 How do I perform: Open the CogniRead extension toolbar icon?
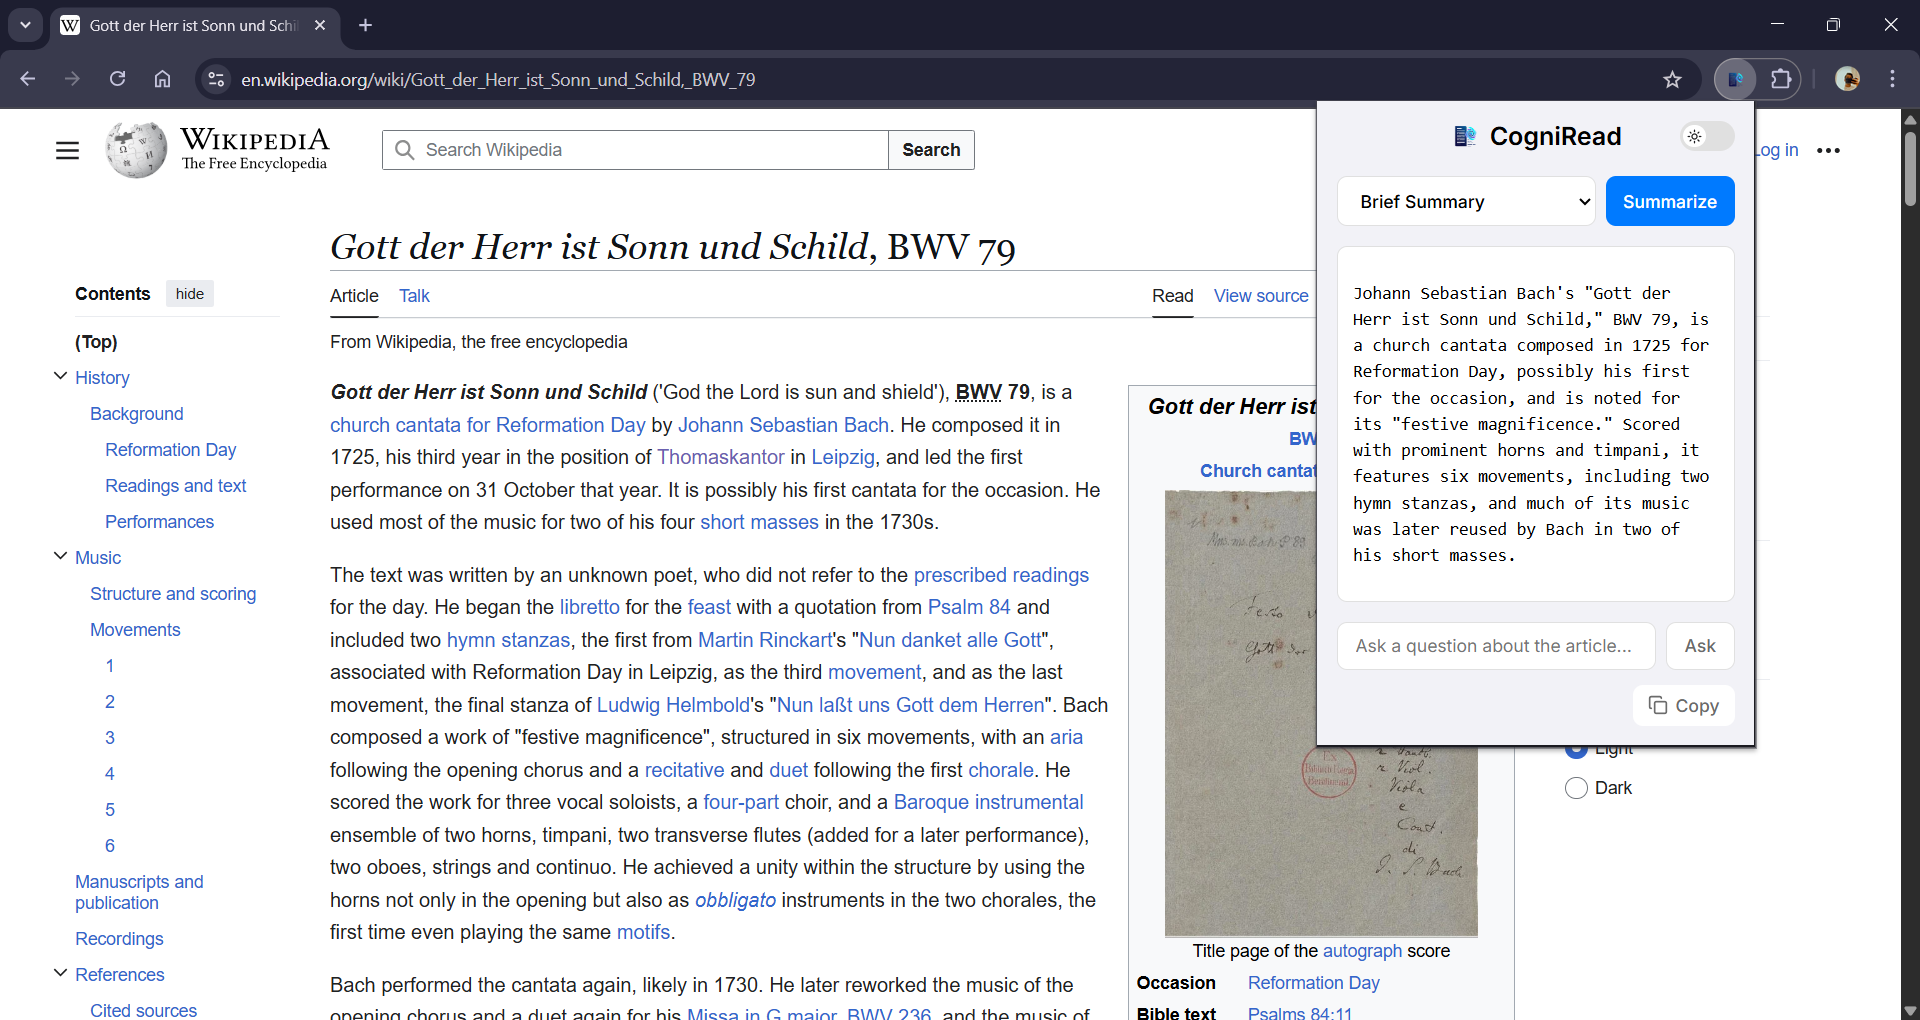(x=1735, y=79)
